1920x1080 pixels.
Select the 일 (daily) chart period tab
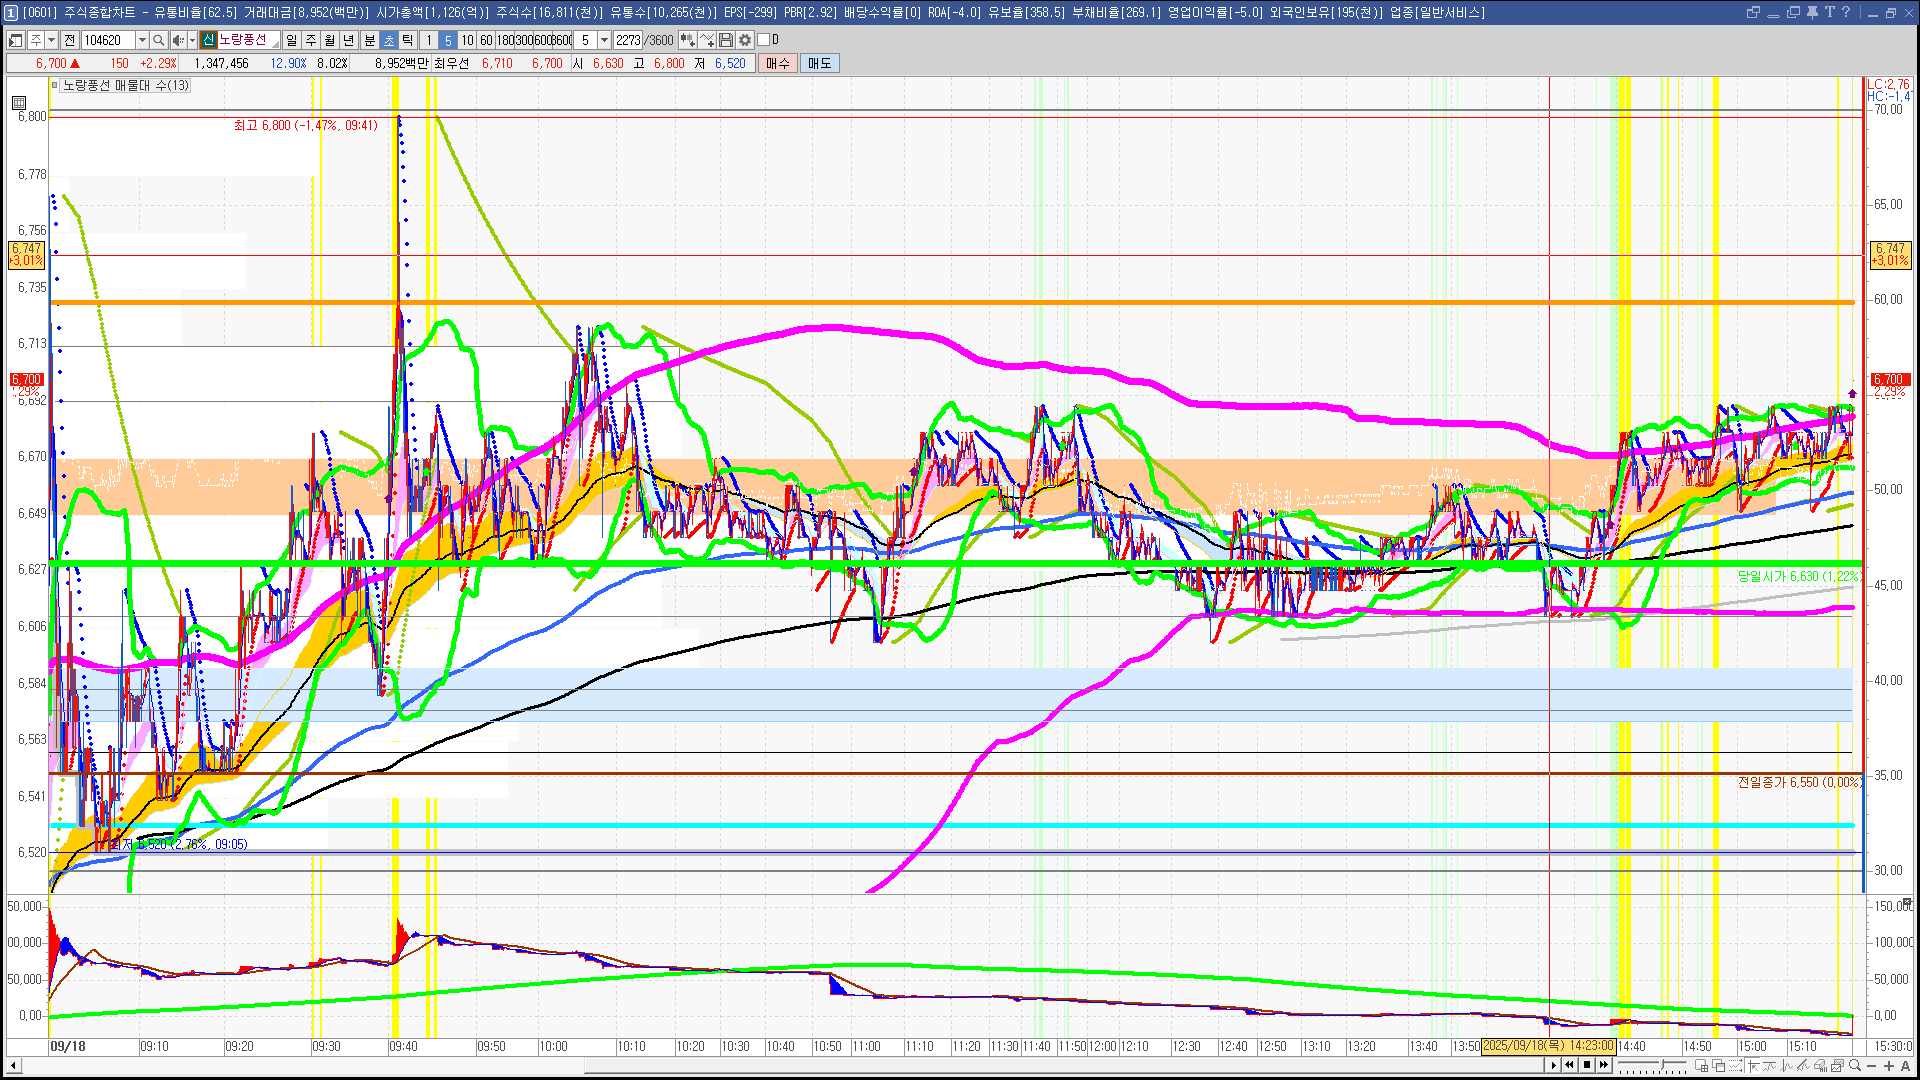[x=291, y=40]
